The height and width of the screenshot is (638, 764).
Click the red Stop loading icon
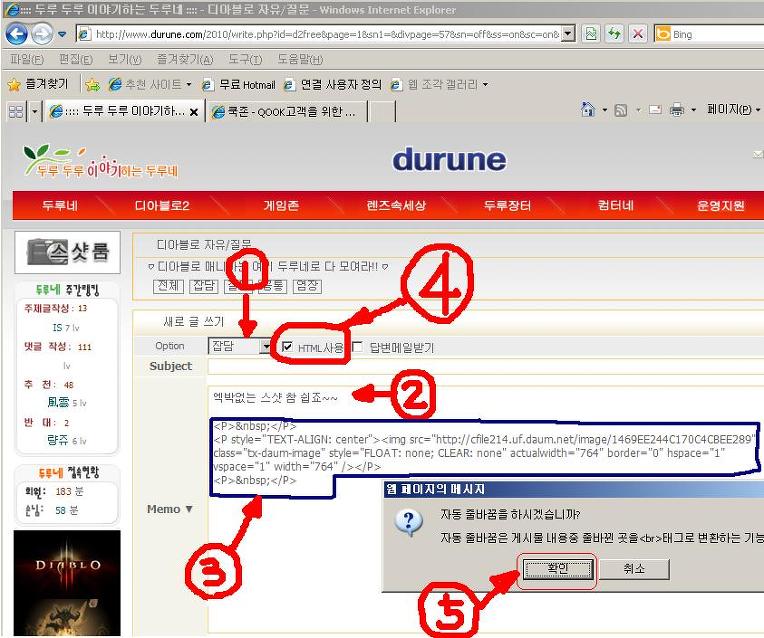pos(638,34)
